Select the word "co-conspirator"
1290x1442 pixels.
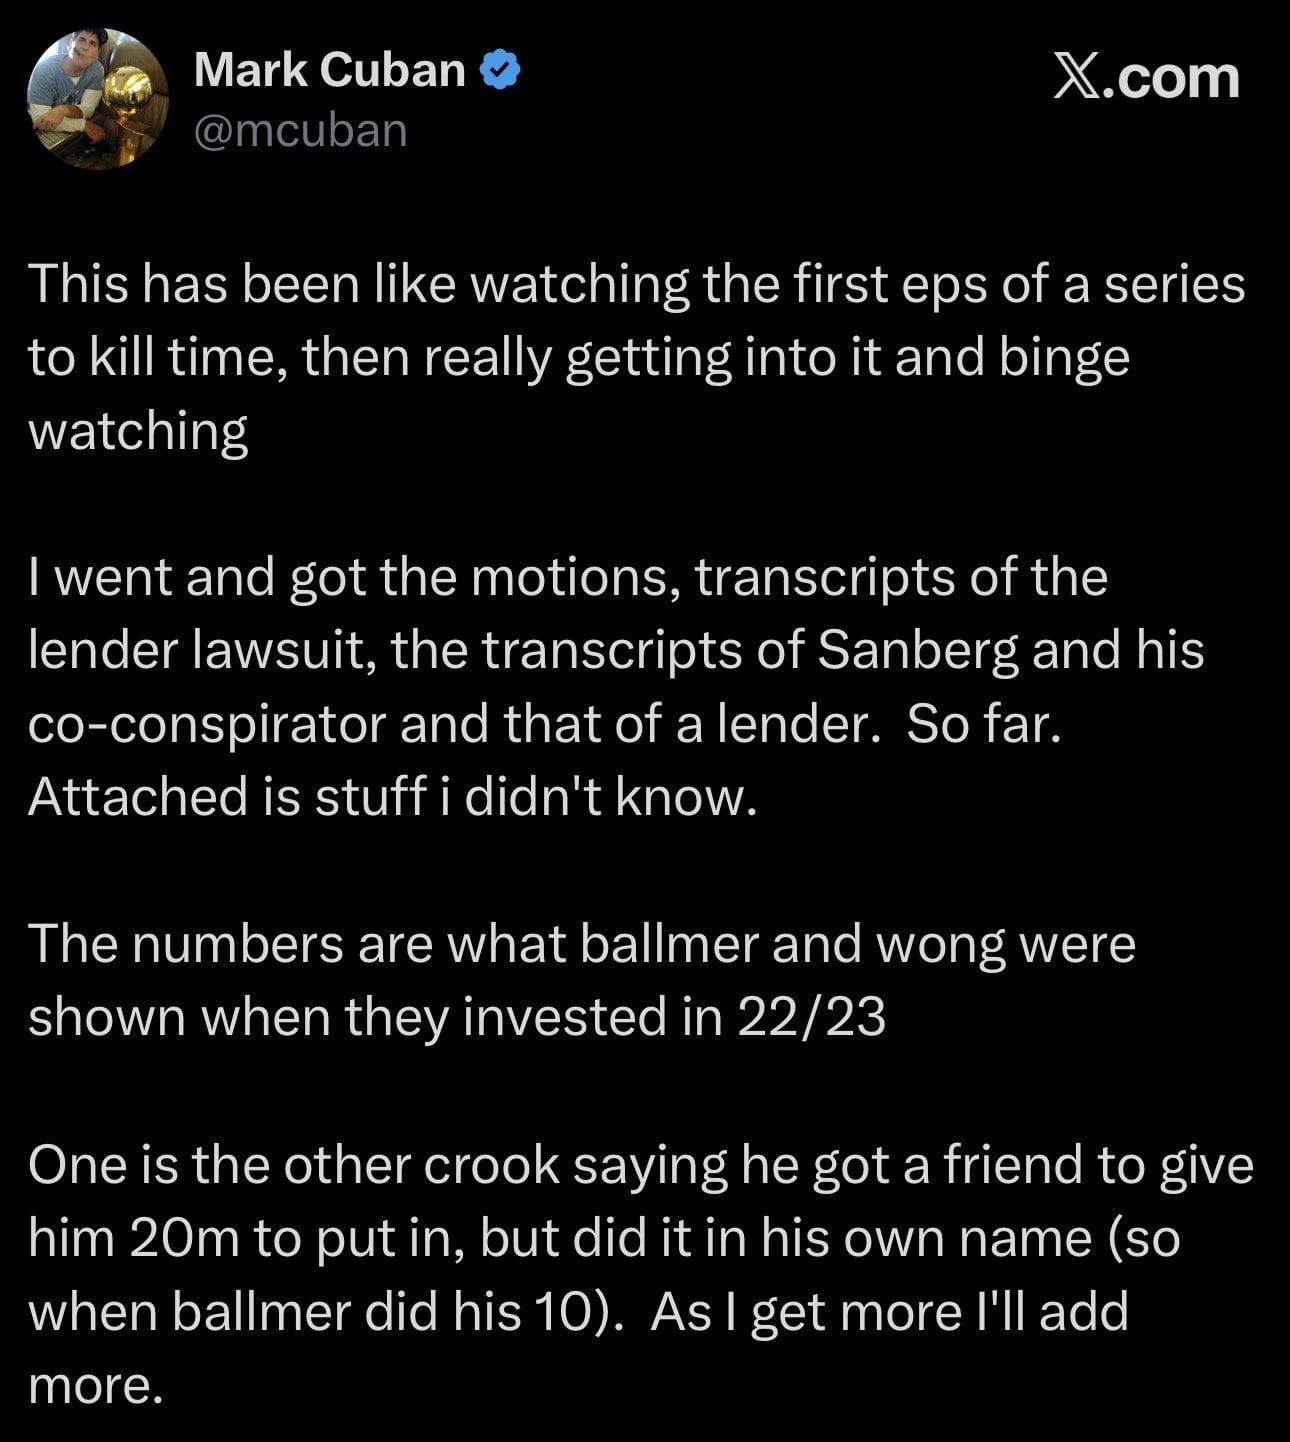[x=206, y=723]
